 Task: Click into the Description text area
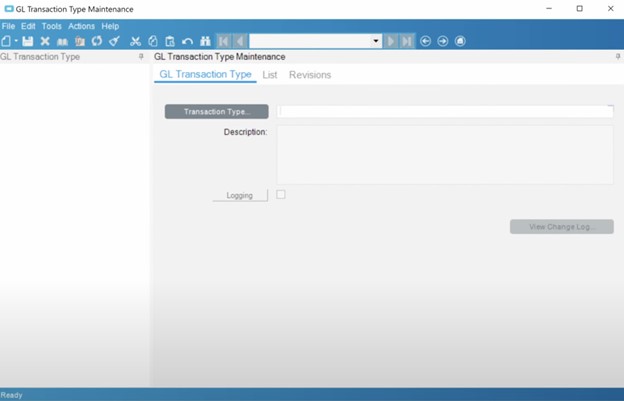(445, 155)
